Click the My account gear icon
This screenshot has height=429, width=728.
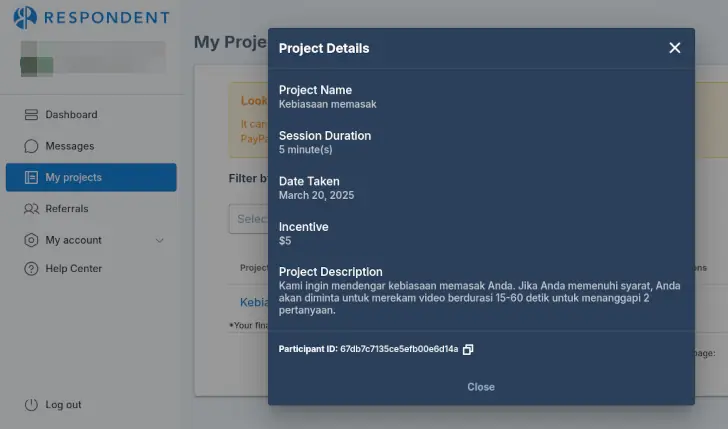tap(31, 240)
